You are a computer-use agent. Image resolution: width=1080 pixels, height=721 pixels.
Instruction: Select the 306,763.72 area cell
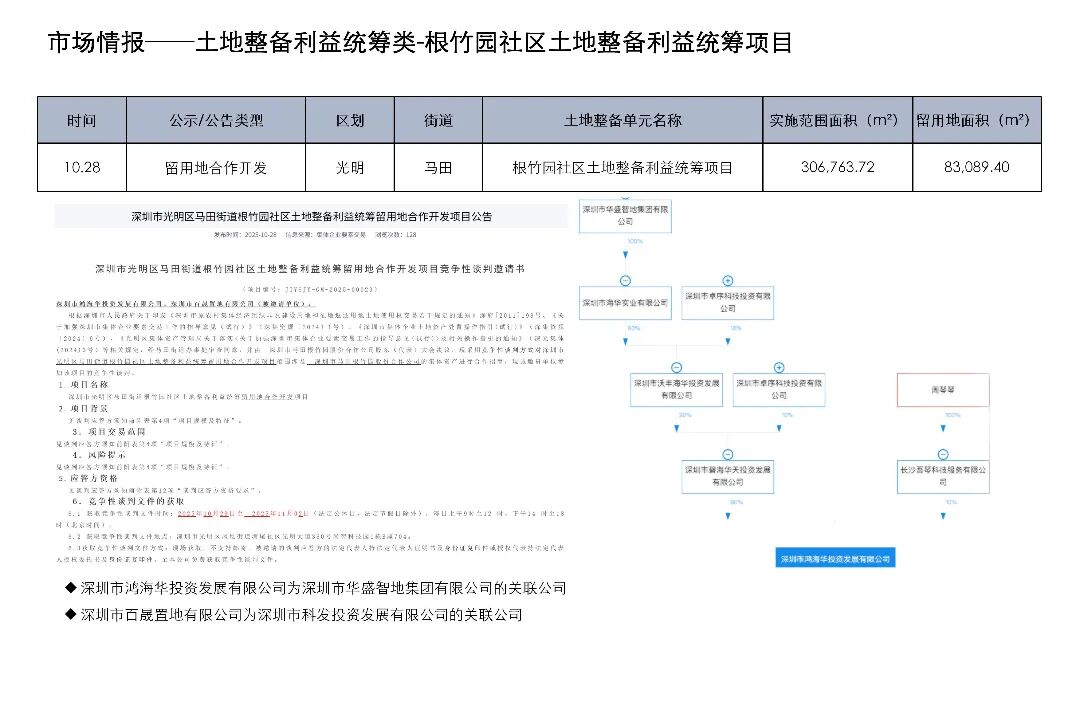837,167
